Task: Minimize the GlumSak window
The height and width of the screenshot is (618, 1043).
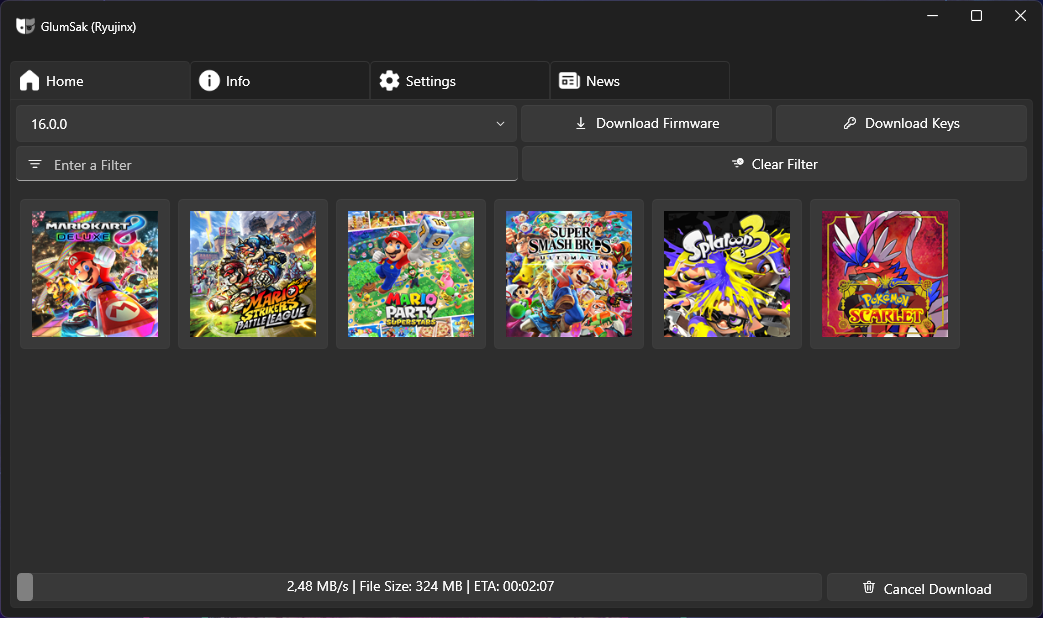Action: (933, 15)
